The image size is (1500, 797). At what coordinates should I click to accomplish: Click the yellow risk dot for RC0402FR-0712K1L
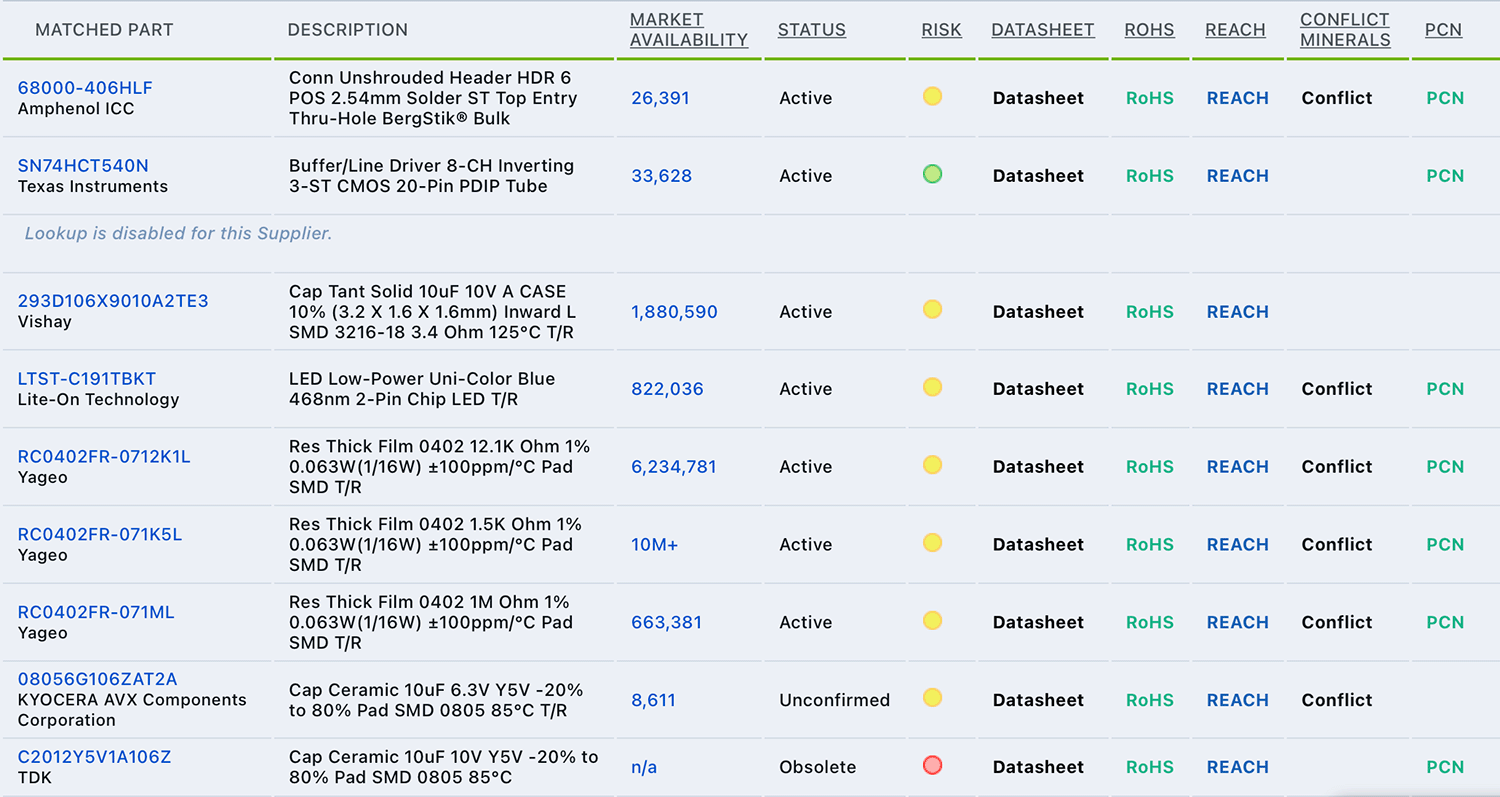point(932,465)
